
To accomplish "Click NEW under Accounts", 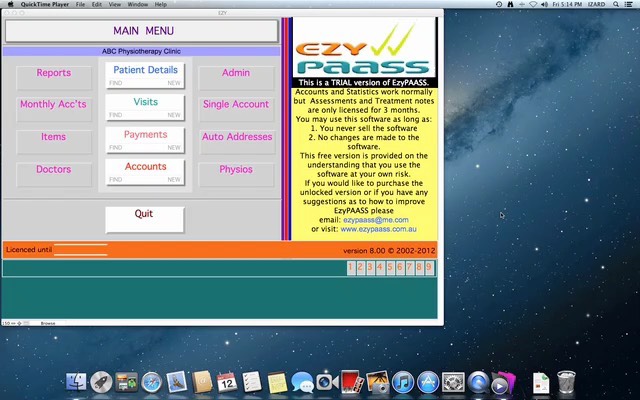I will coord(174,180).
